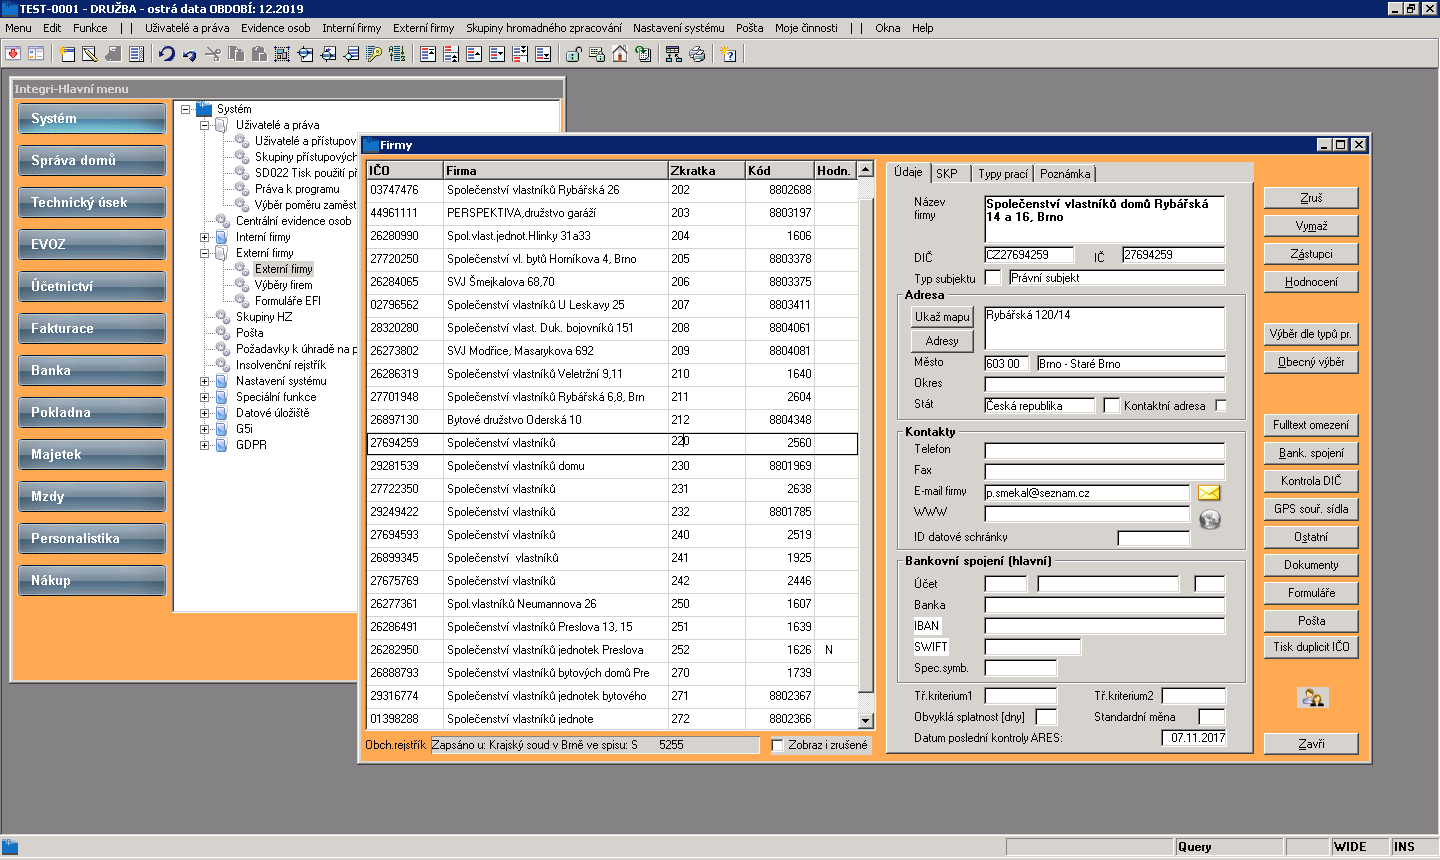The image size is (1440, 860).
Task: Click the red arrow icon at toolbar start
Action: (x=13, y=54)
